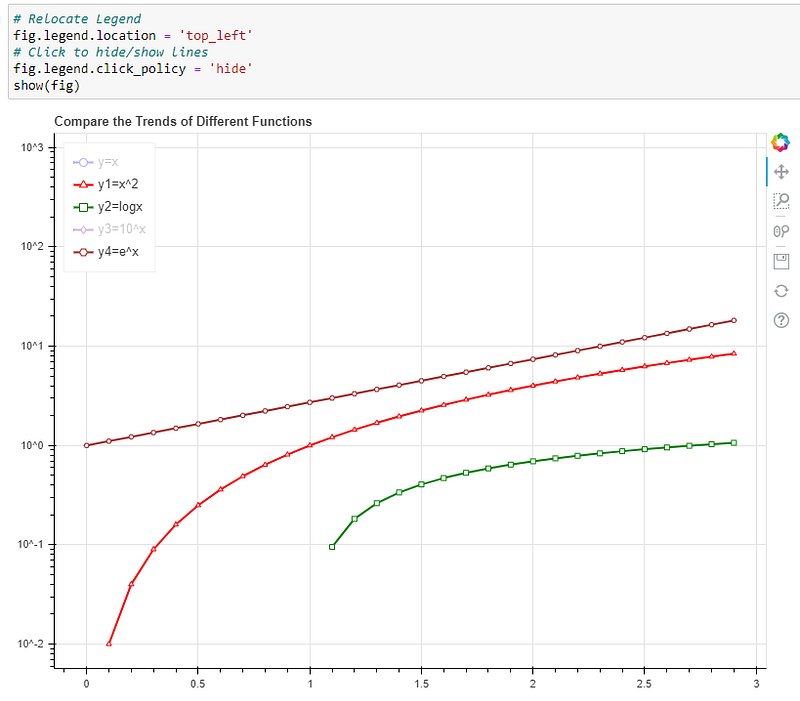Click the show(fig) code line
Image resolution: width=800 pixels, height=701 pixels.
47,86
